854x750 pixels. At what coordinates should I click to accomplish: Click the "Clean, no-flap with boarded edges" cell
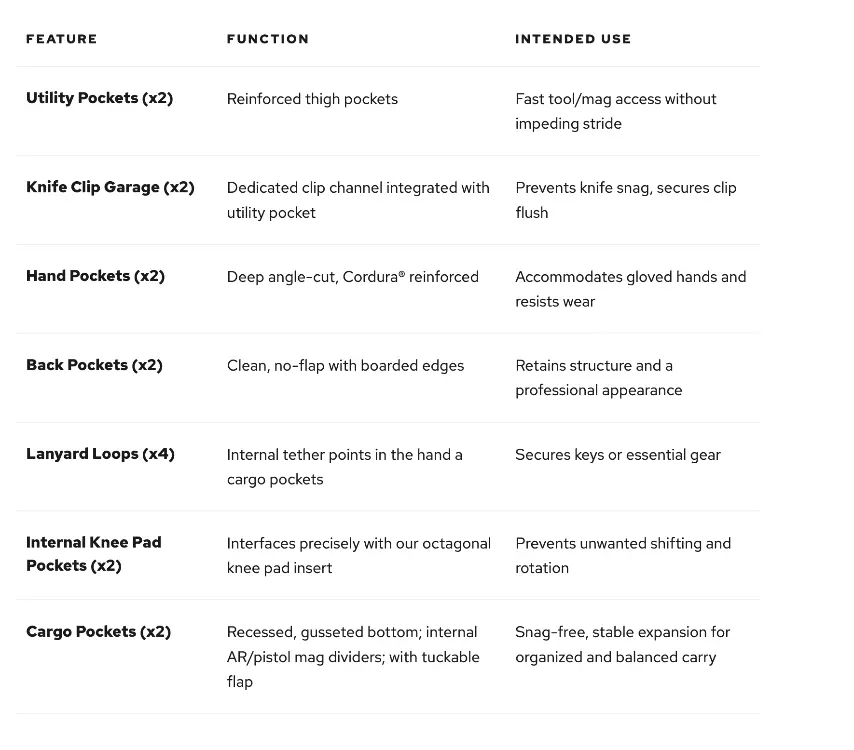point(345,366)
